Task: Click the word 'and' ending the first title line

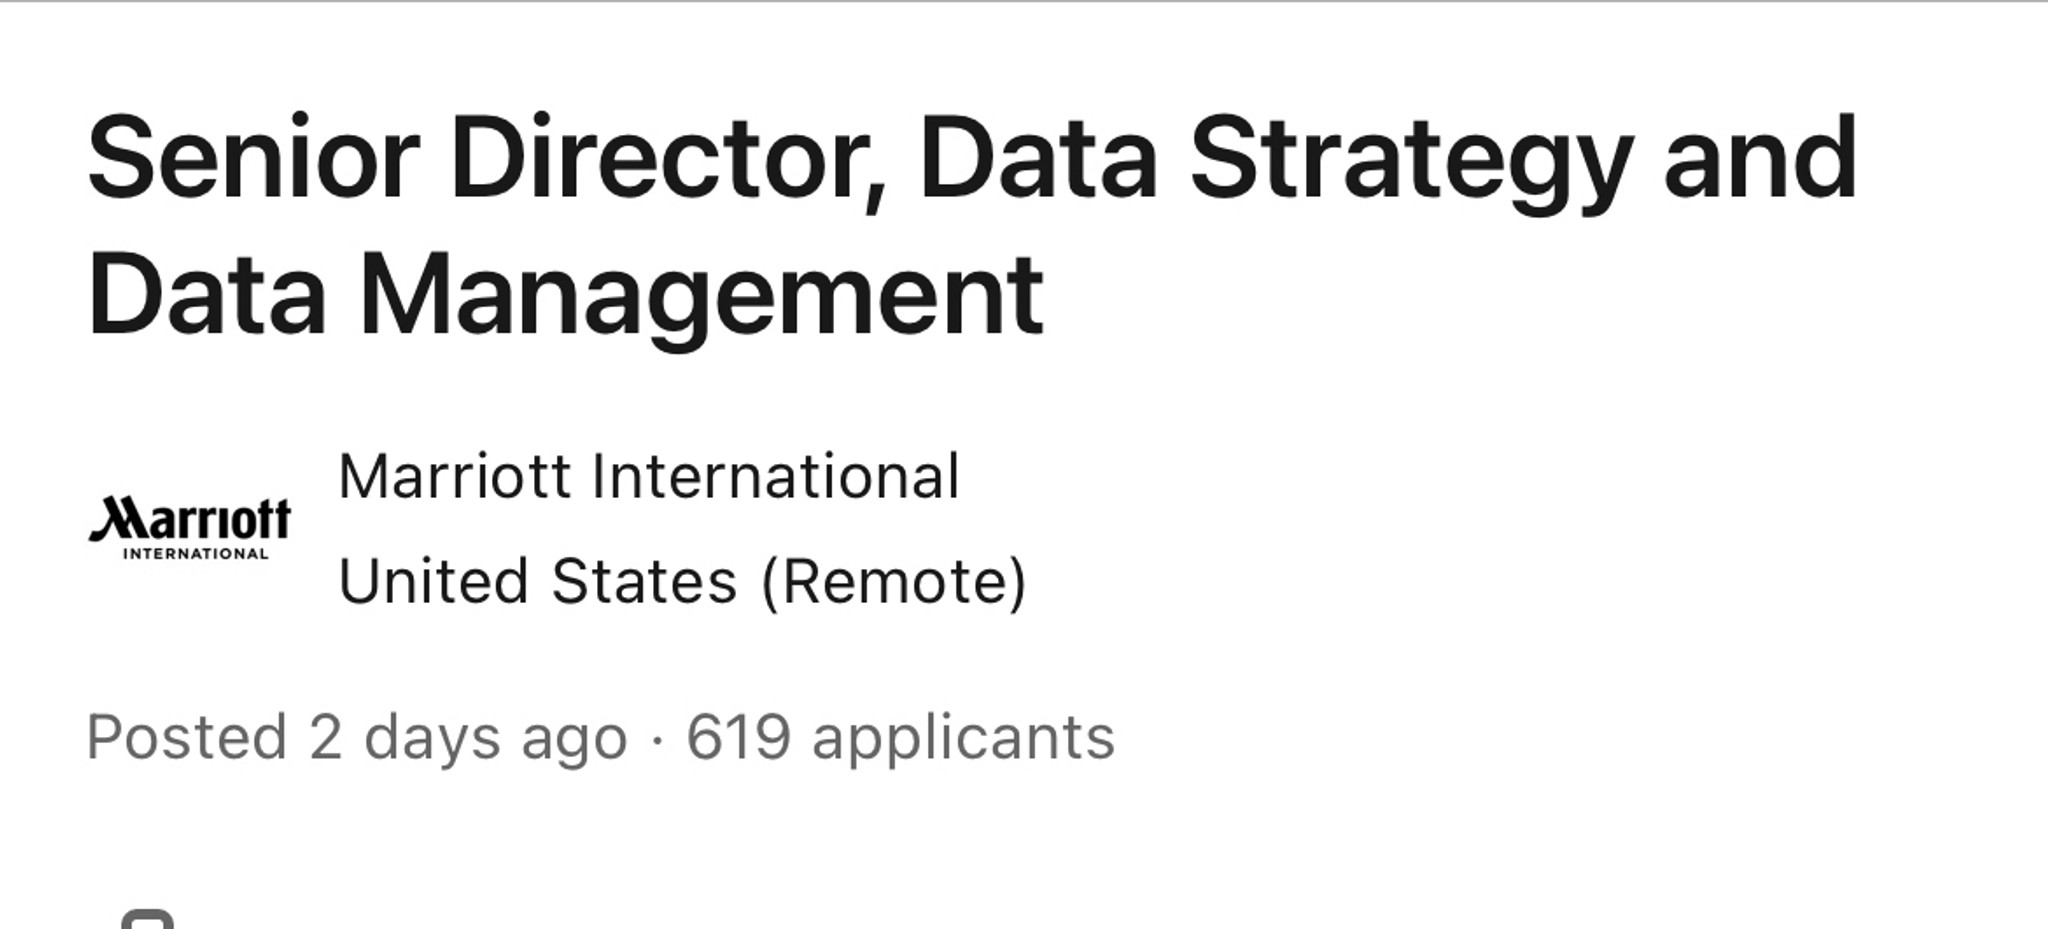Action: tap(1760, 158)
